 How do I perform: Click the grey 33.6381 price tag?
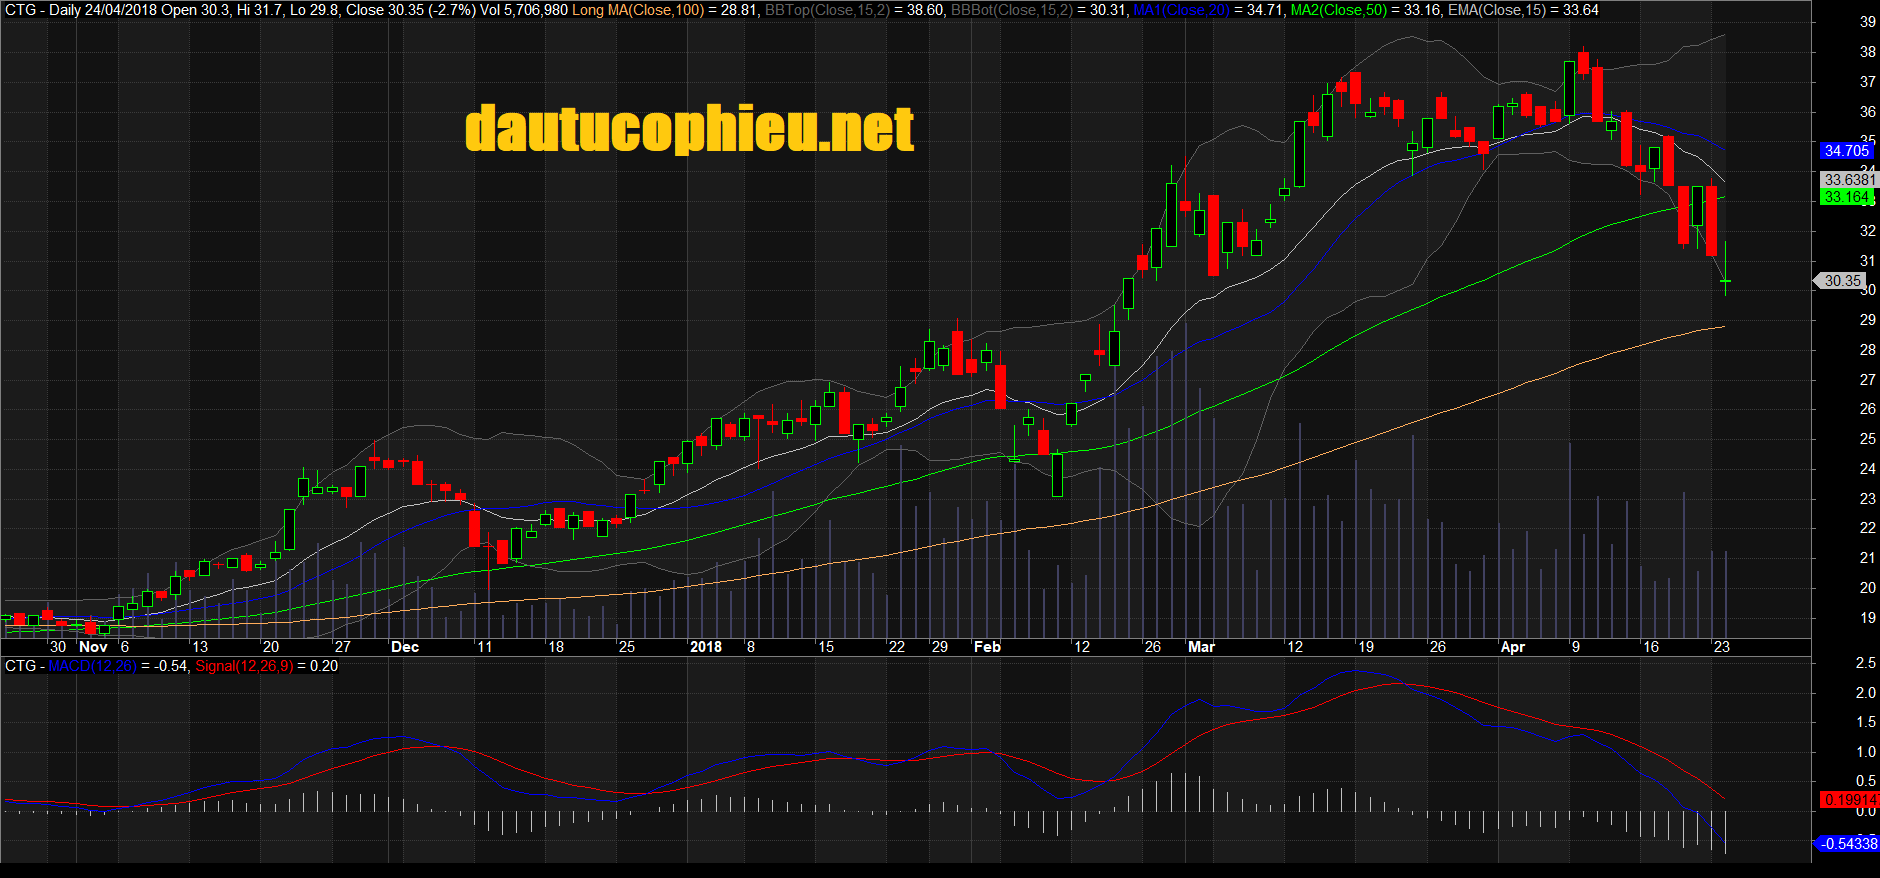click(x=1848, y=180)
